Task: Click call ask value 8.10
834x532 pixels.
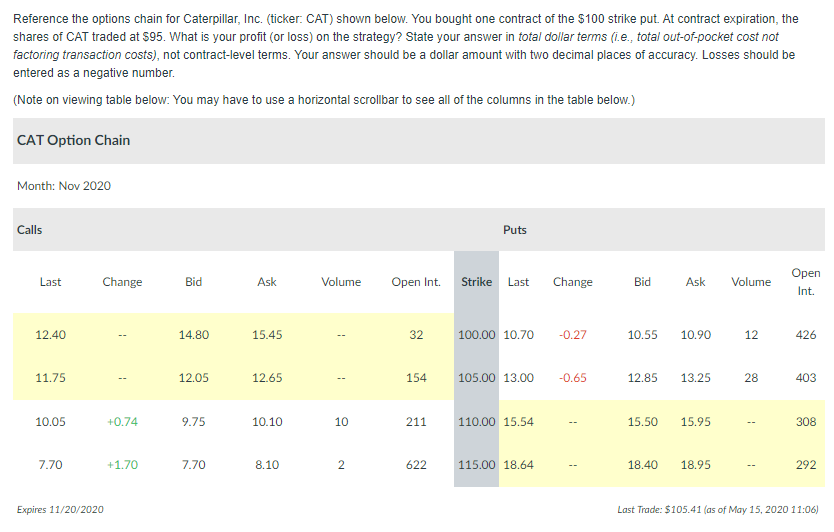Action: coord(267,465)
